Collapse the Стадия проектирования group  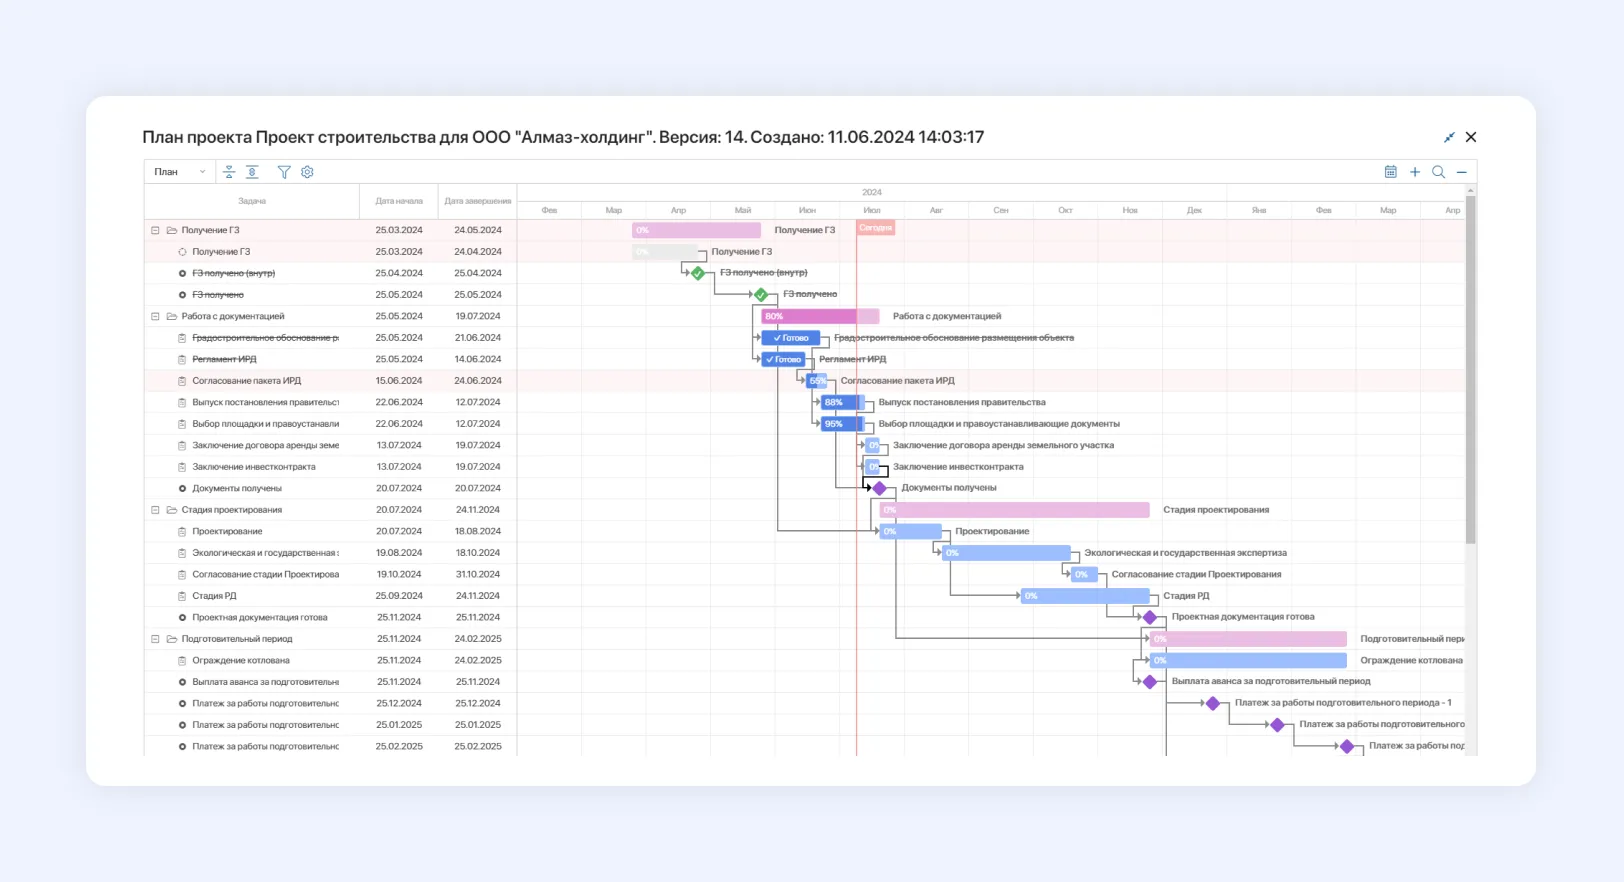pos(155,510)
